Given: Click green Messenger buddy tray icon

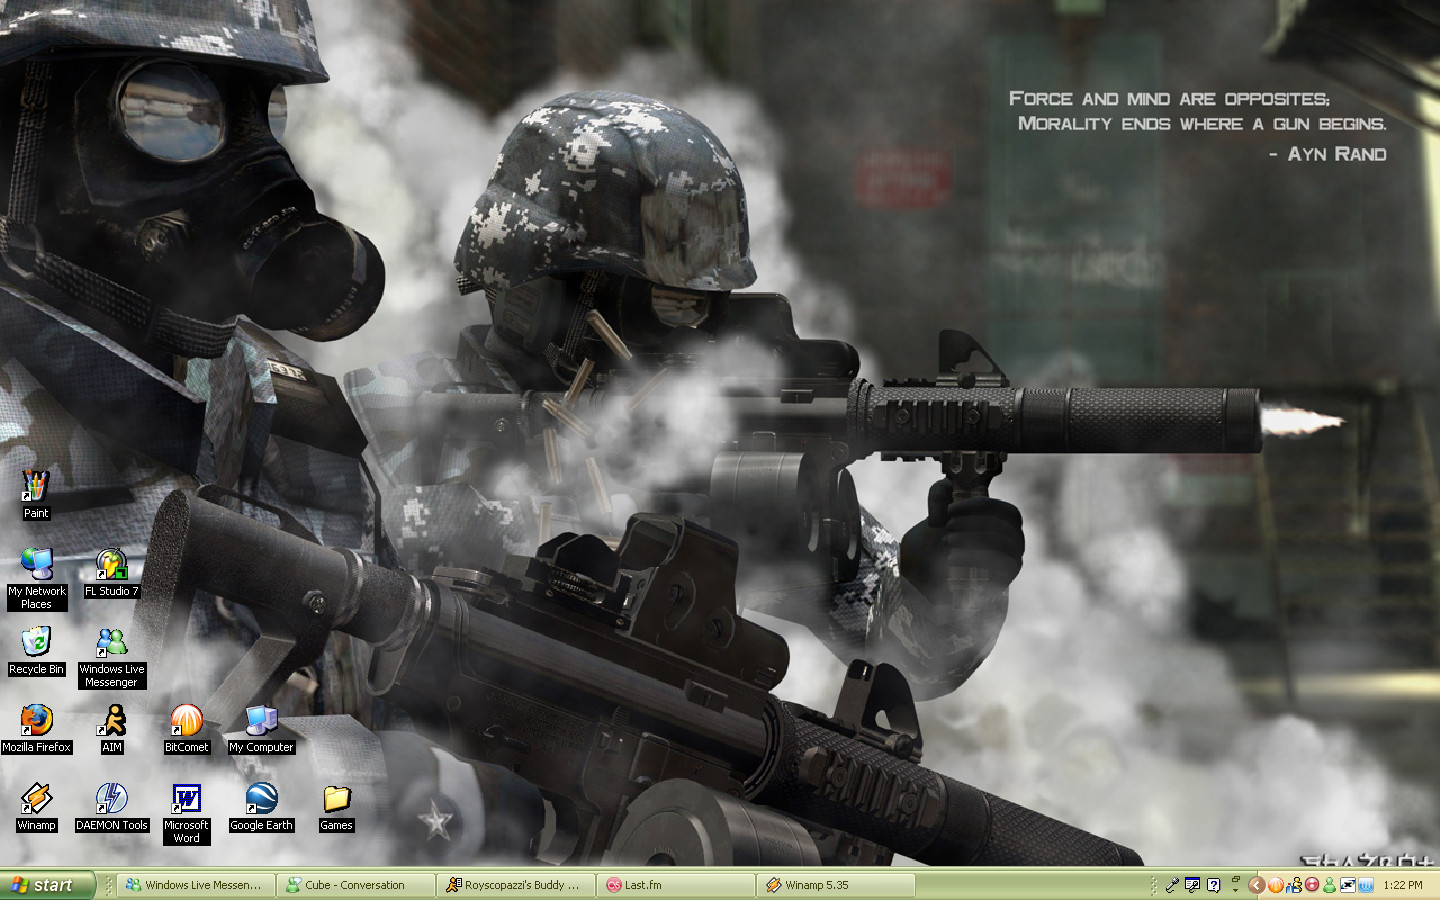Looking at the screenshot, I should pos(1330,885).
